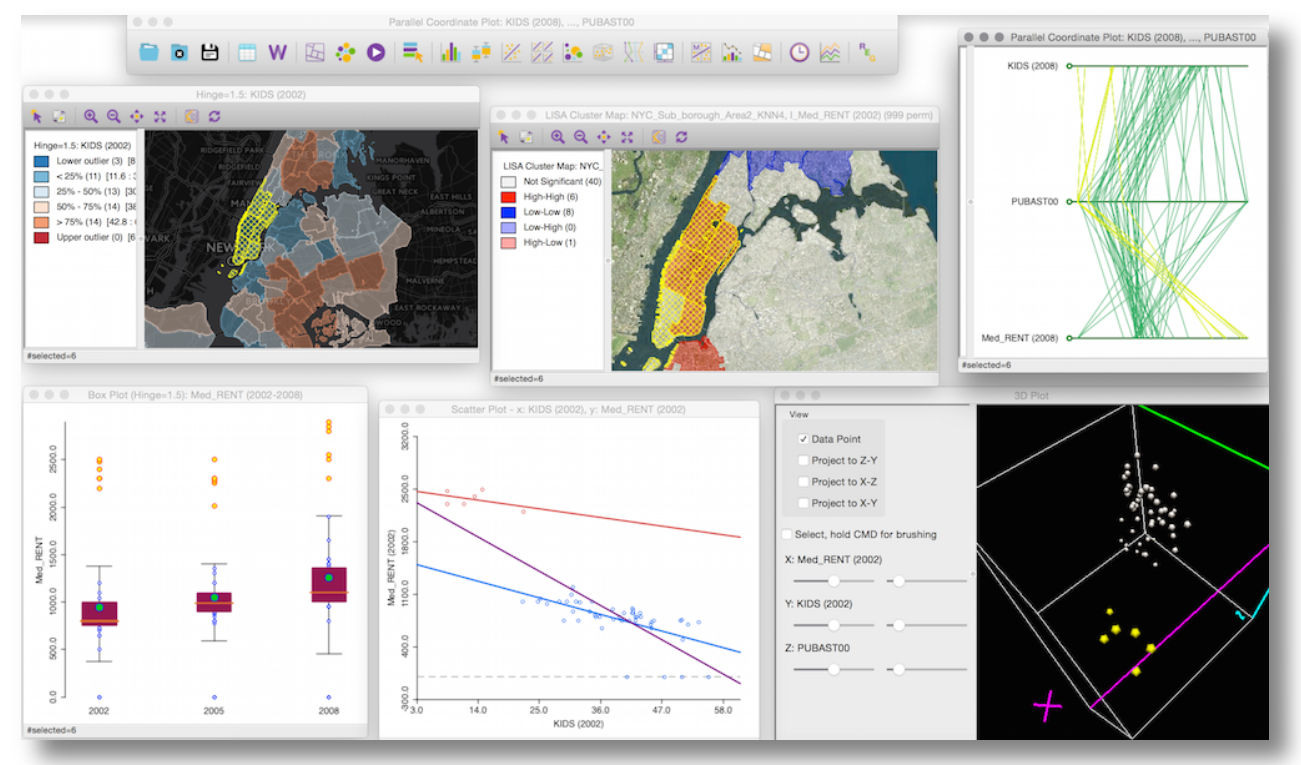Check Select, hold CMD for brushing
The width and height of the screenshot is (1301, 765).
787,534
